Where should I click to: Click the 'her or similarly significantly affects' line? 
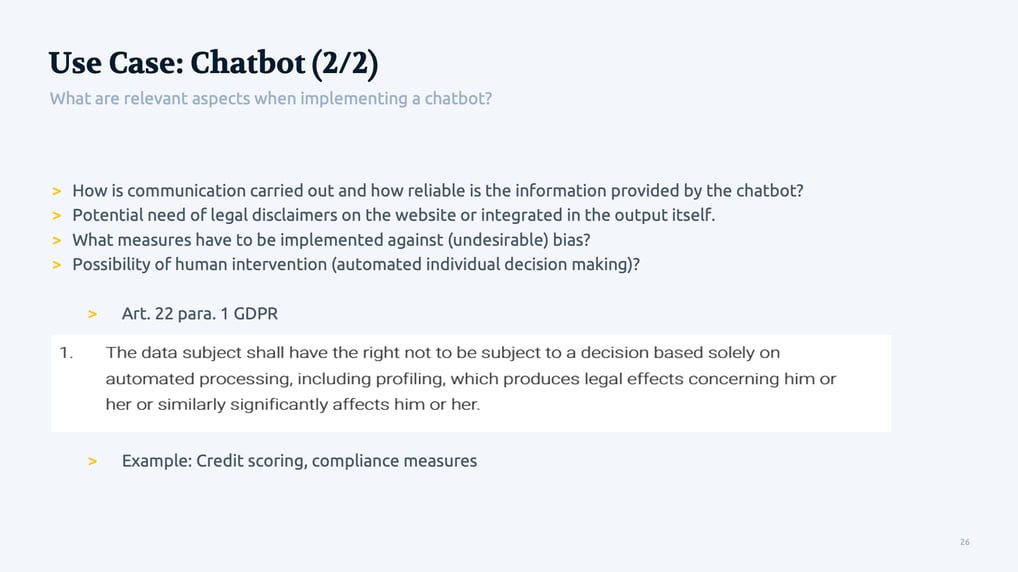click(x=293, y=404)
